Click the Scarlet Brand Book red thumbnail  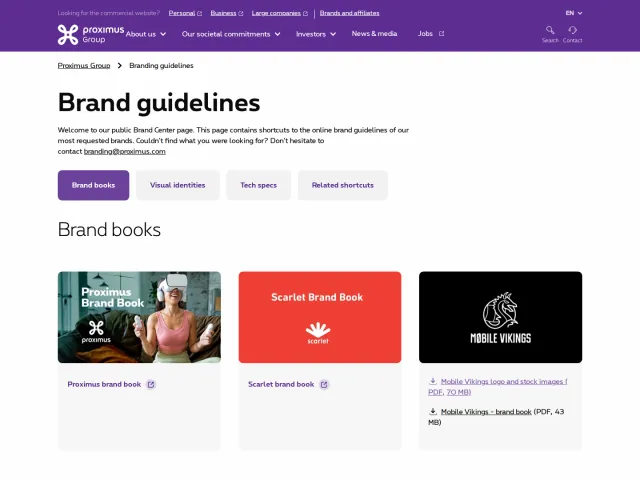(320, 317)
